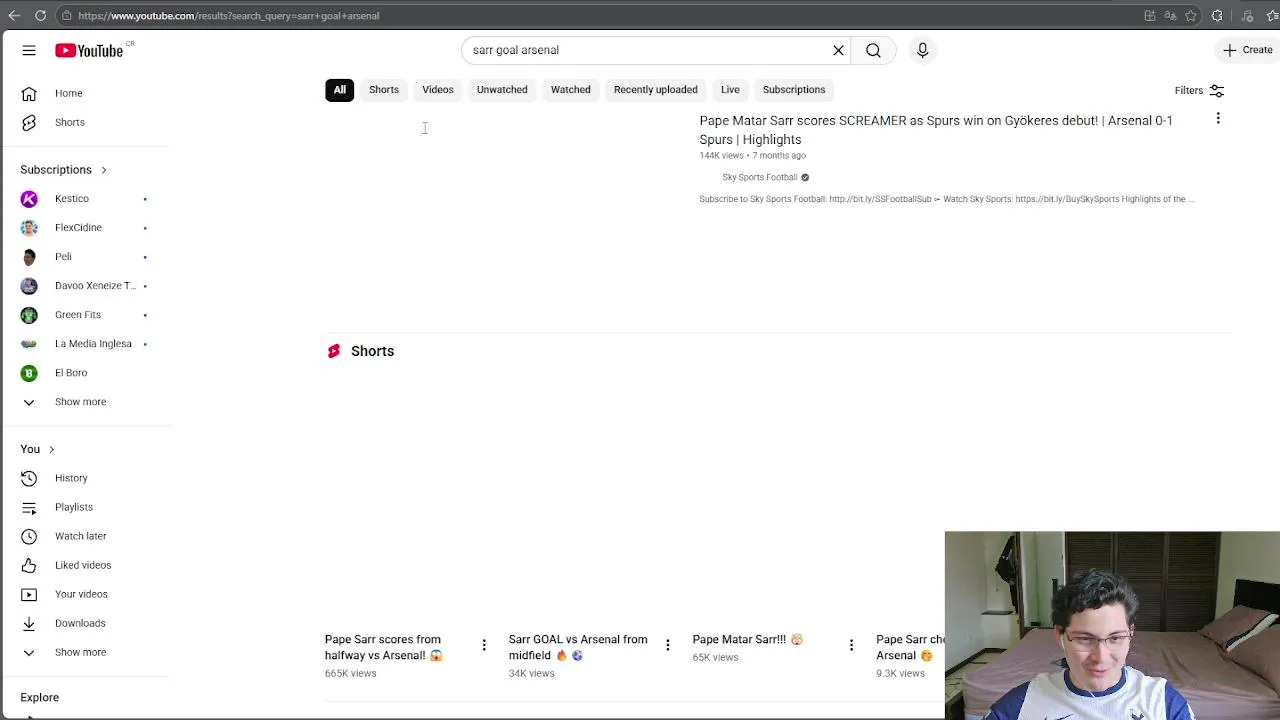Open short 'Pape Sarr scores from halfway'
Image resolution: width=1280 pixels, height=720 pixels.
tap(383, 647)
